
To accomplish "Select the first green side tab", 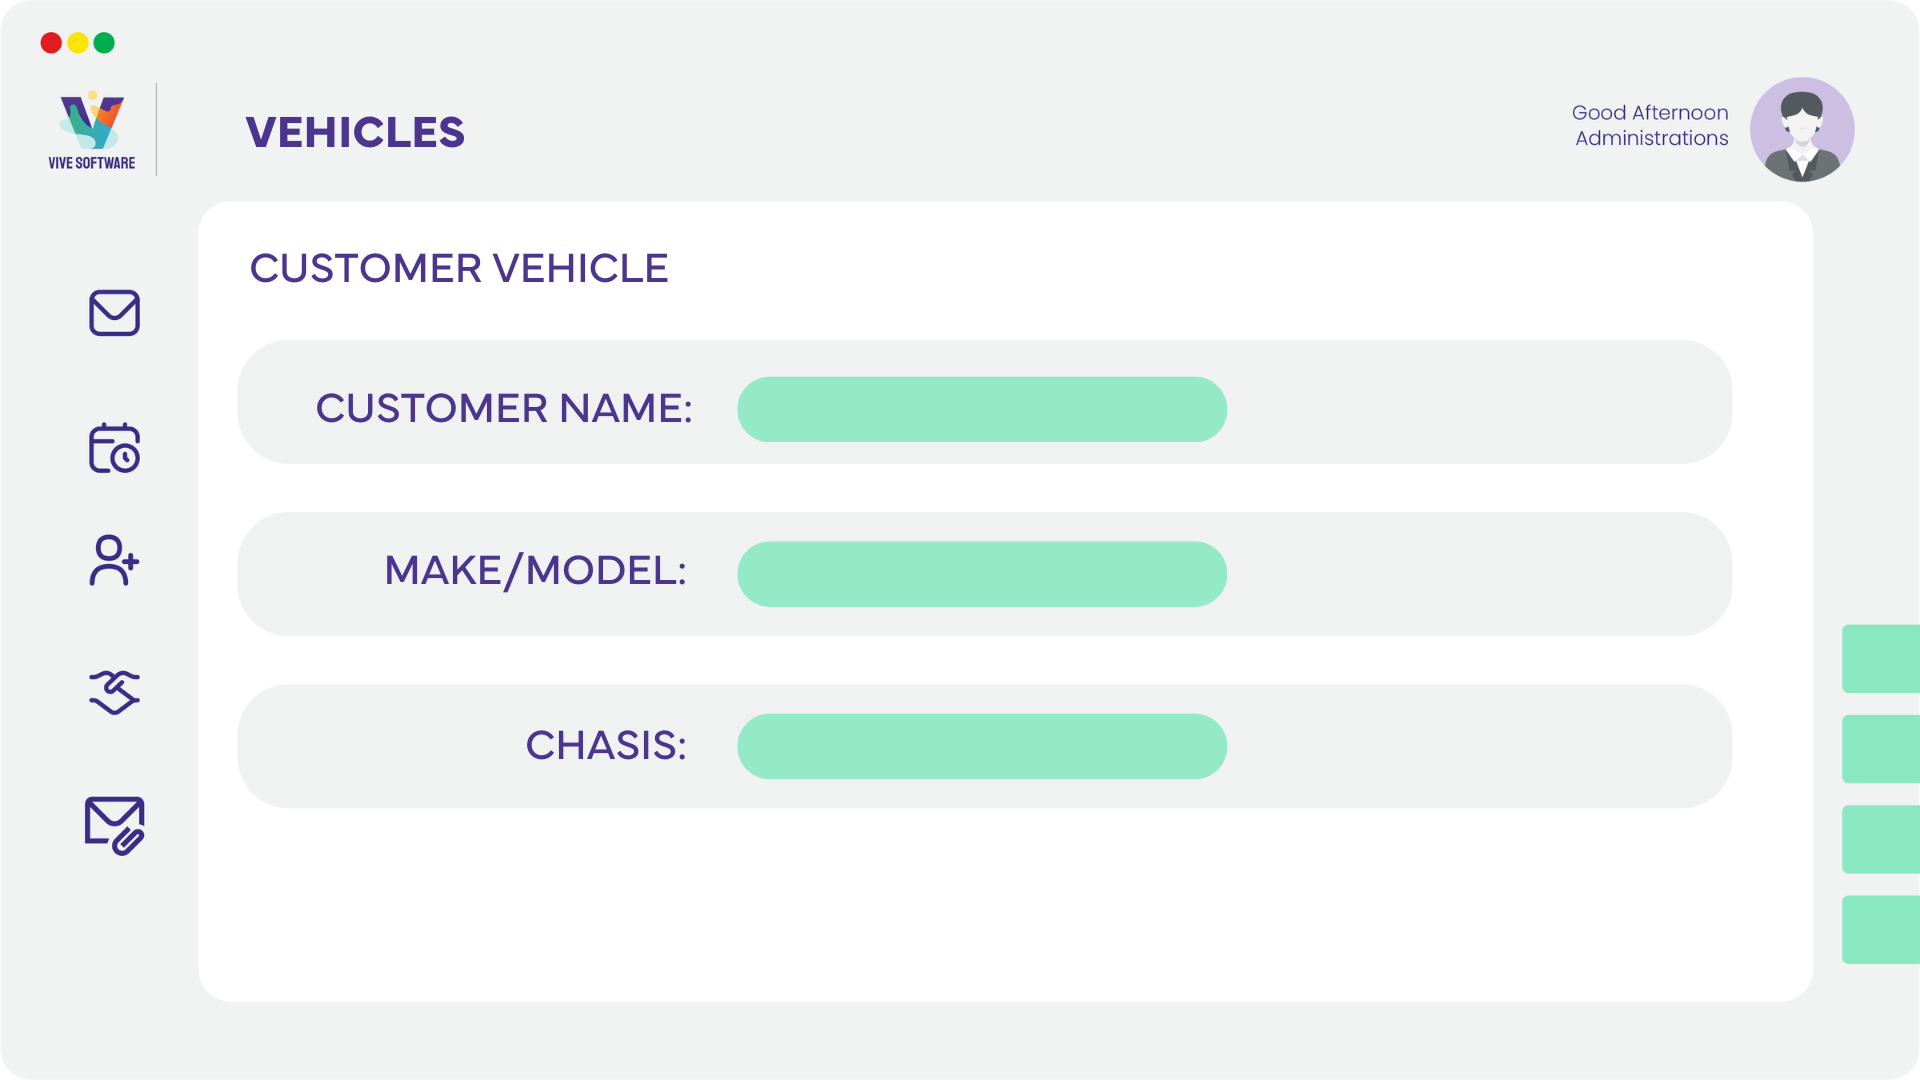I will coord(1881,659).
